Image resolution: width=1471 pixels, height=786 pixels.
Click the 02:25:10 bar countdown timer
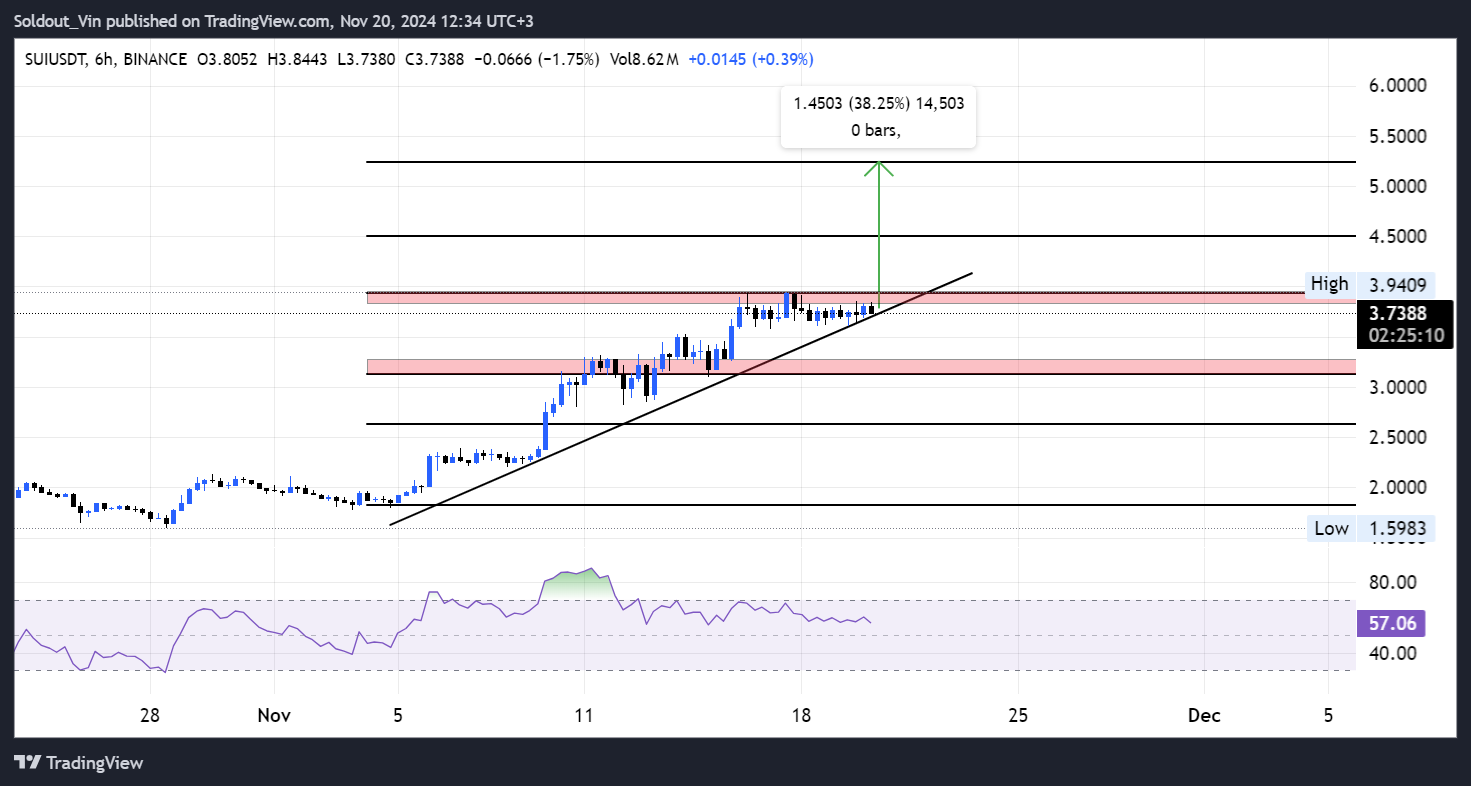click(1405, 335)
